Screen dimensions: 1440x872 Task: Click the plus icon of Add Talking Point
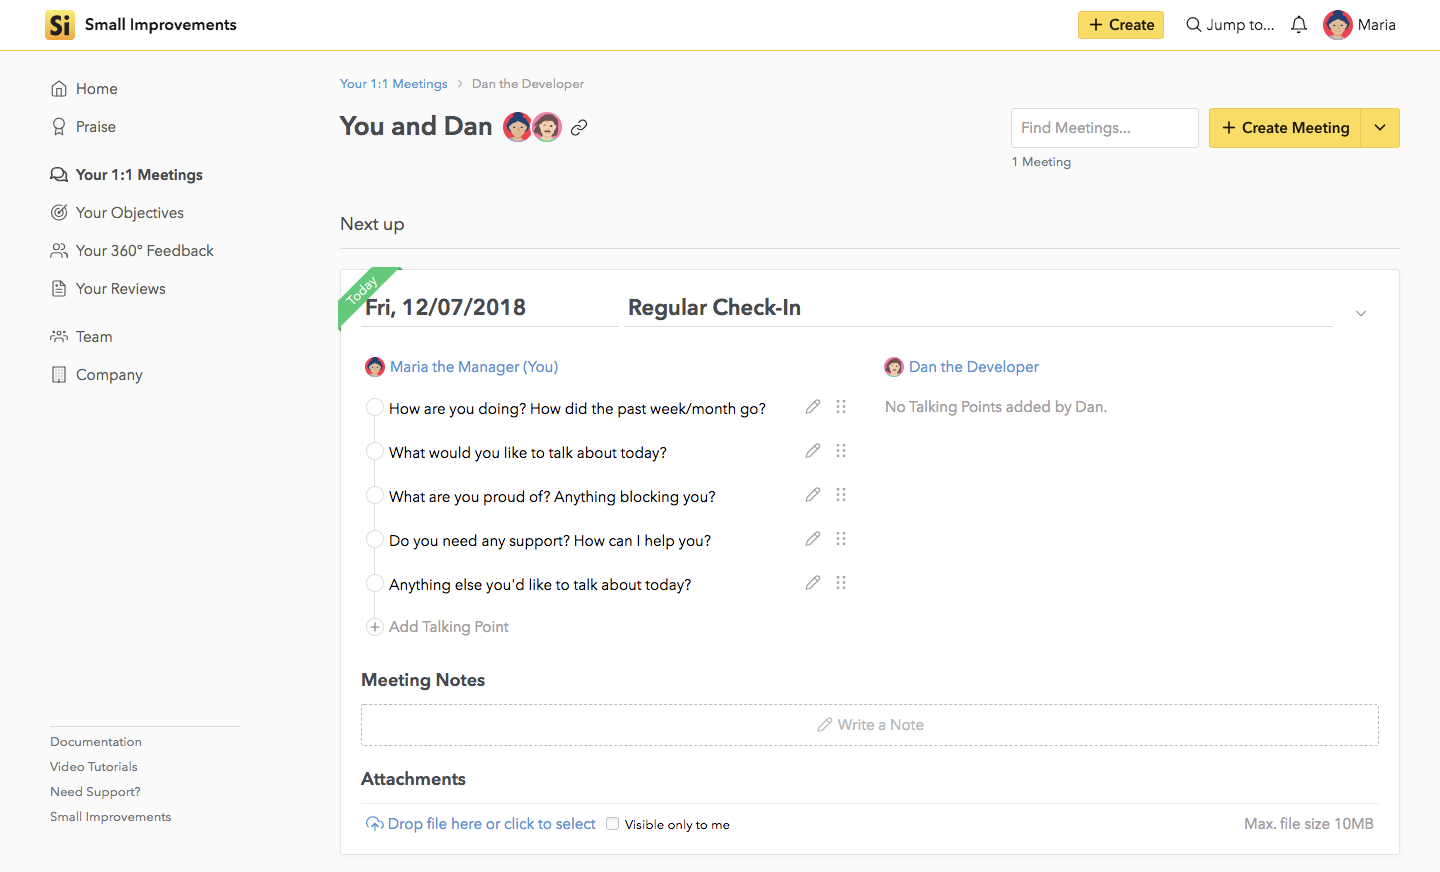point(375,627)
